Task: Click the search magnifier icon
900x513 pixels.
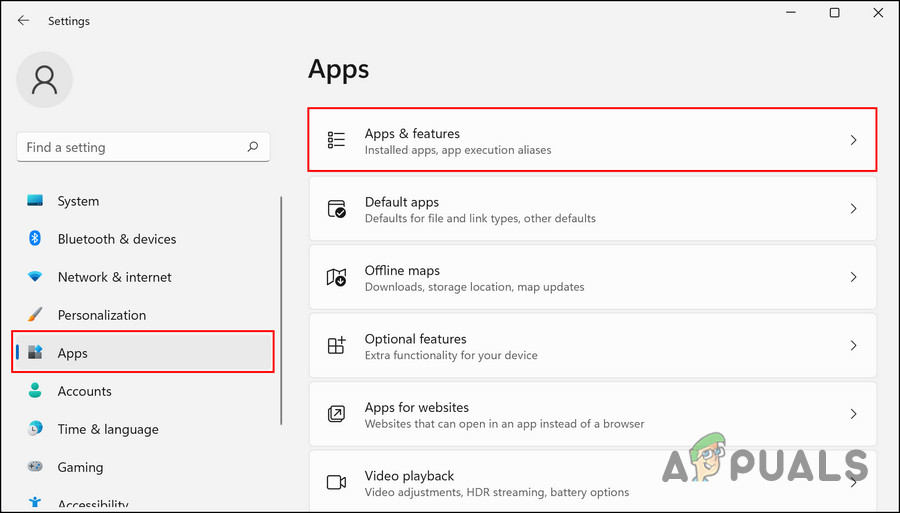Action: (x=253, y=147)
